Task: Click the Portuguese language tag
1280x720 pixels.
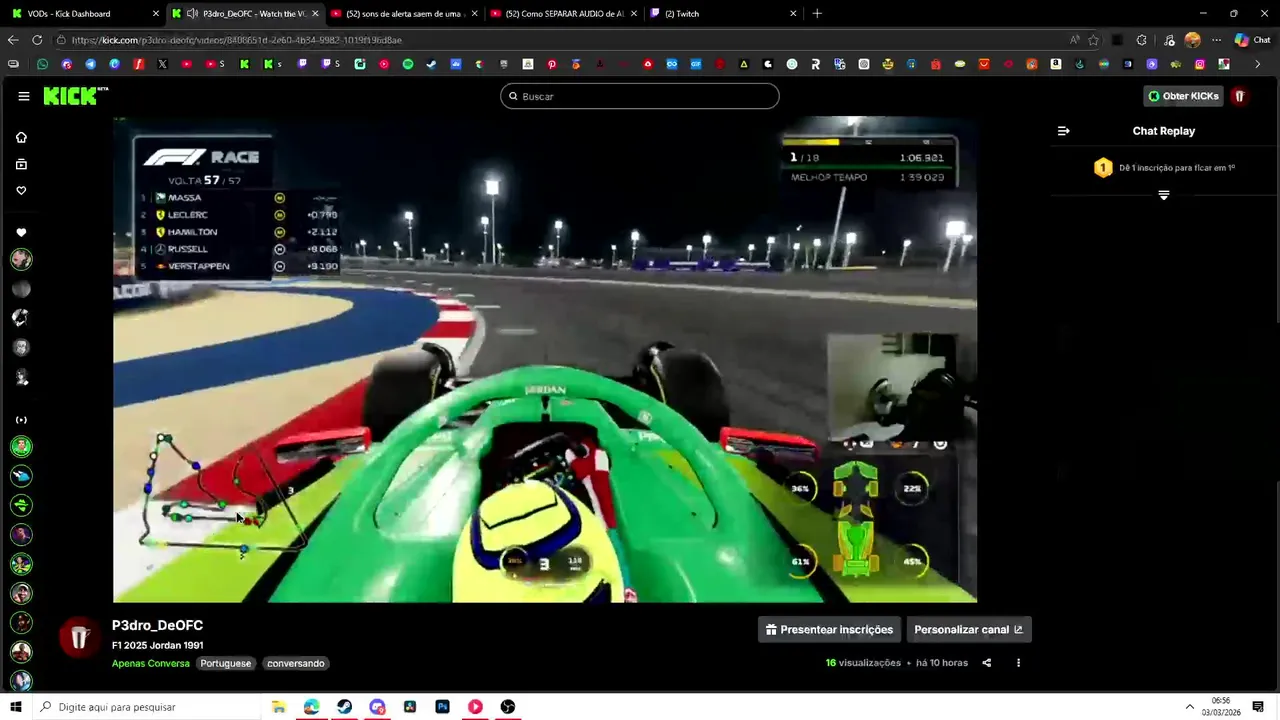Action: coord(226,663)
